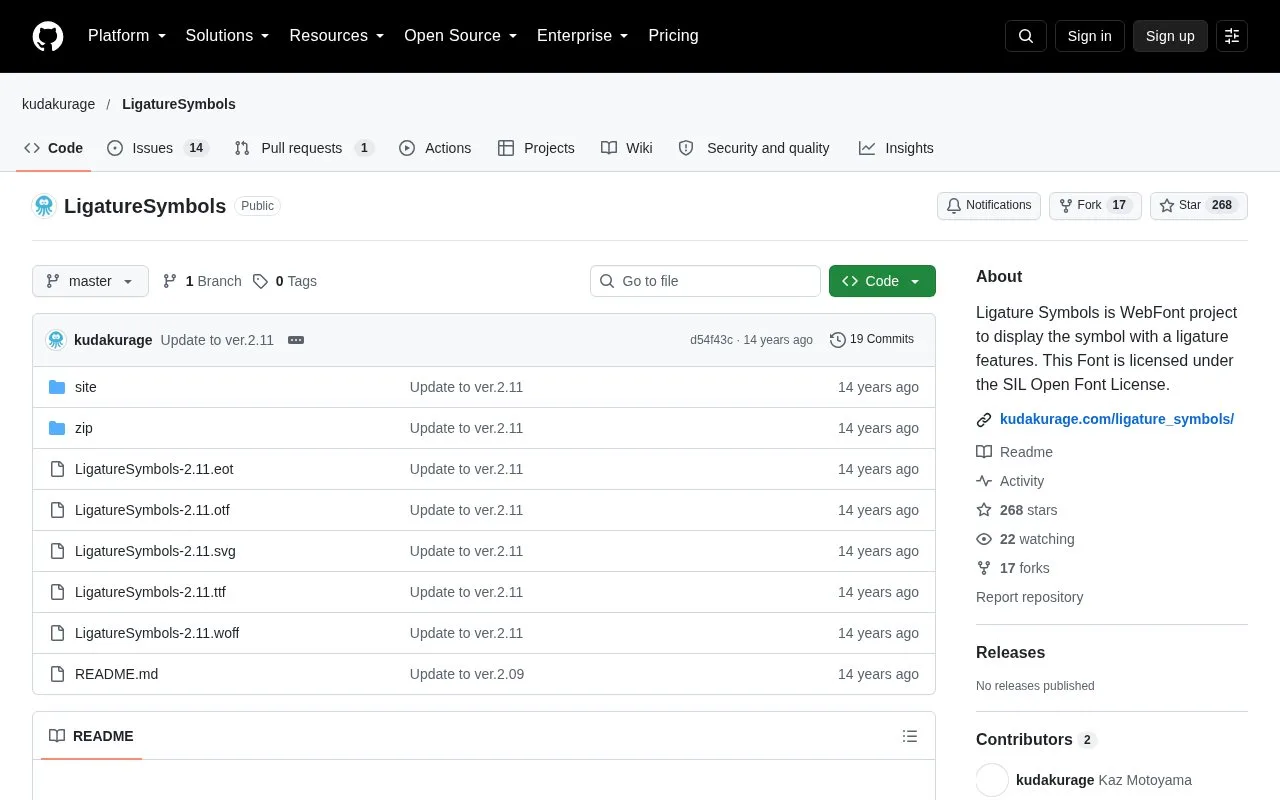Click the Sign up button

1170,36
